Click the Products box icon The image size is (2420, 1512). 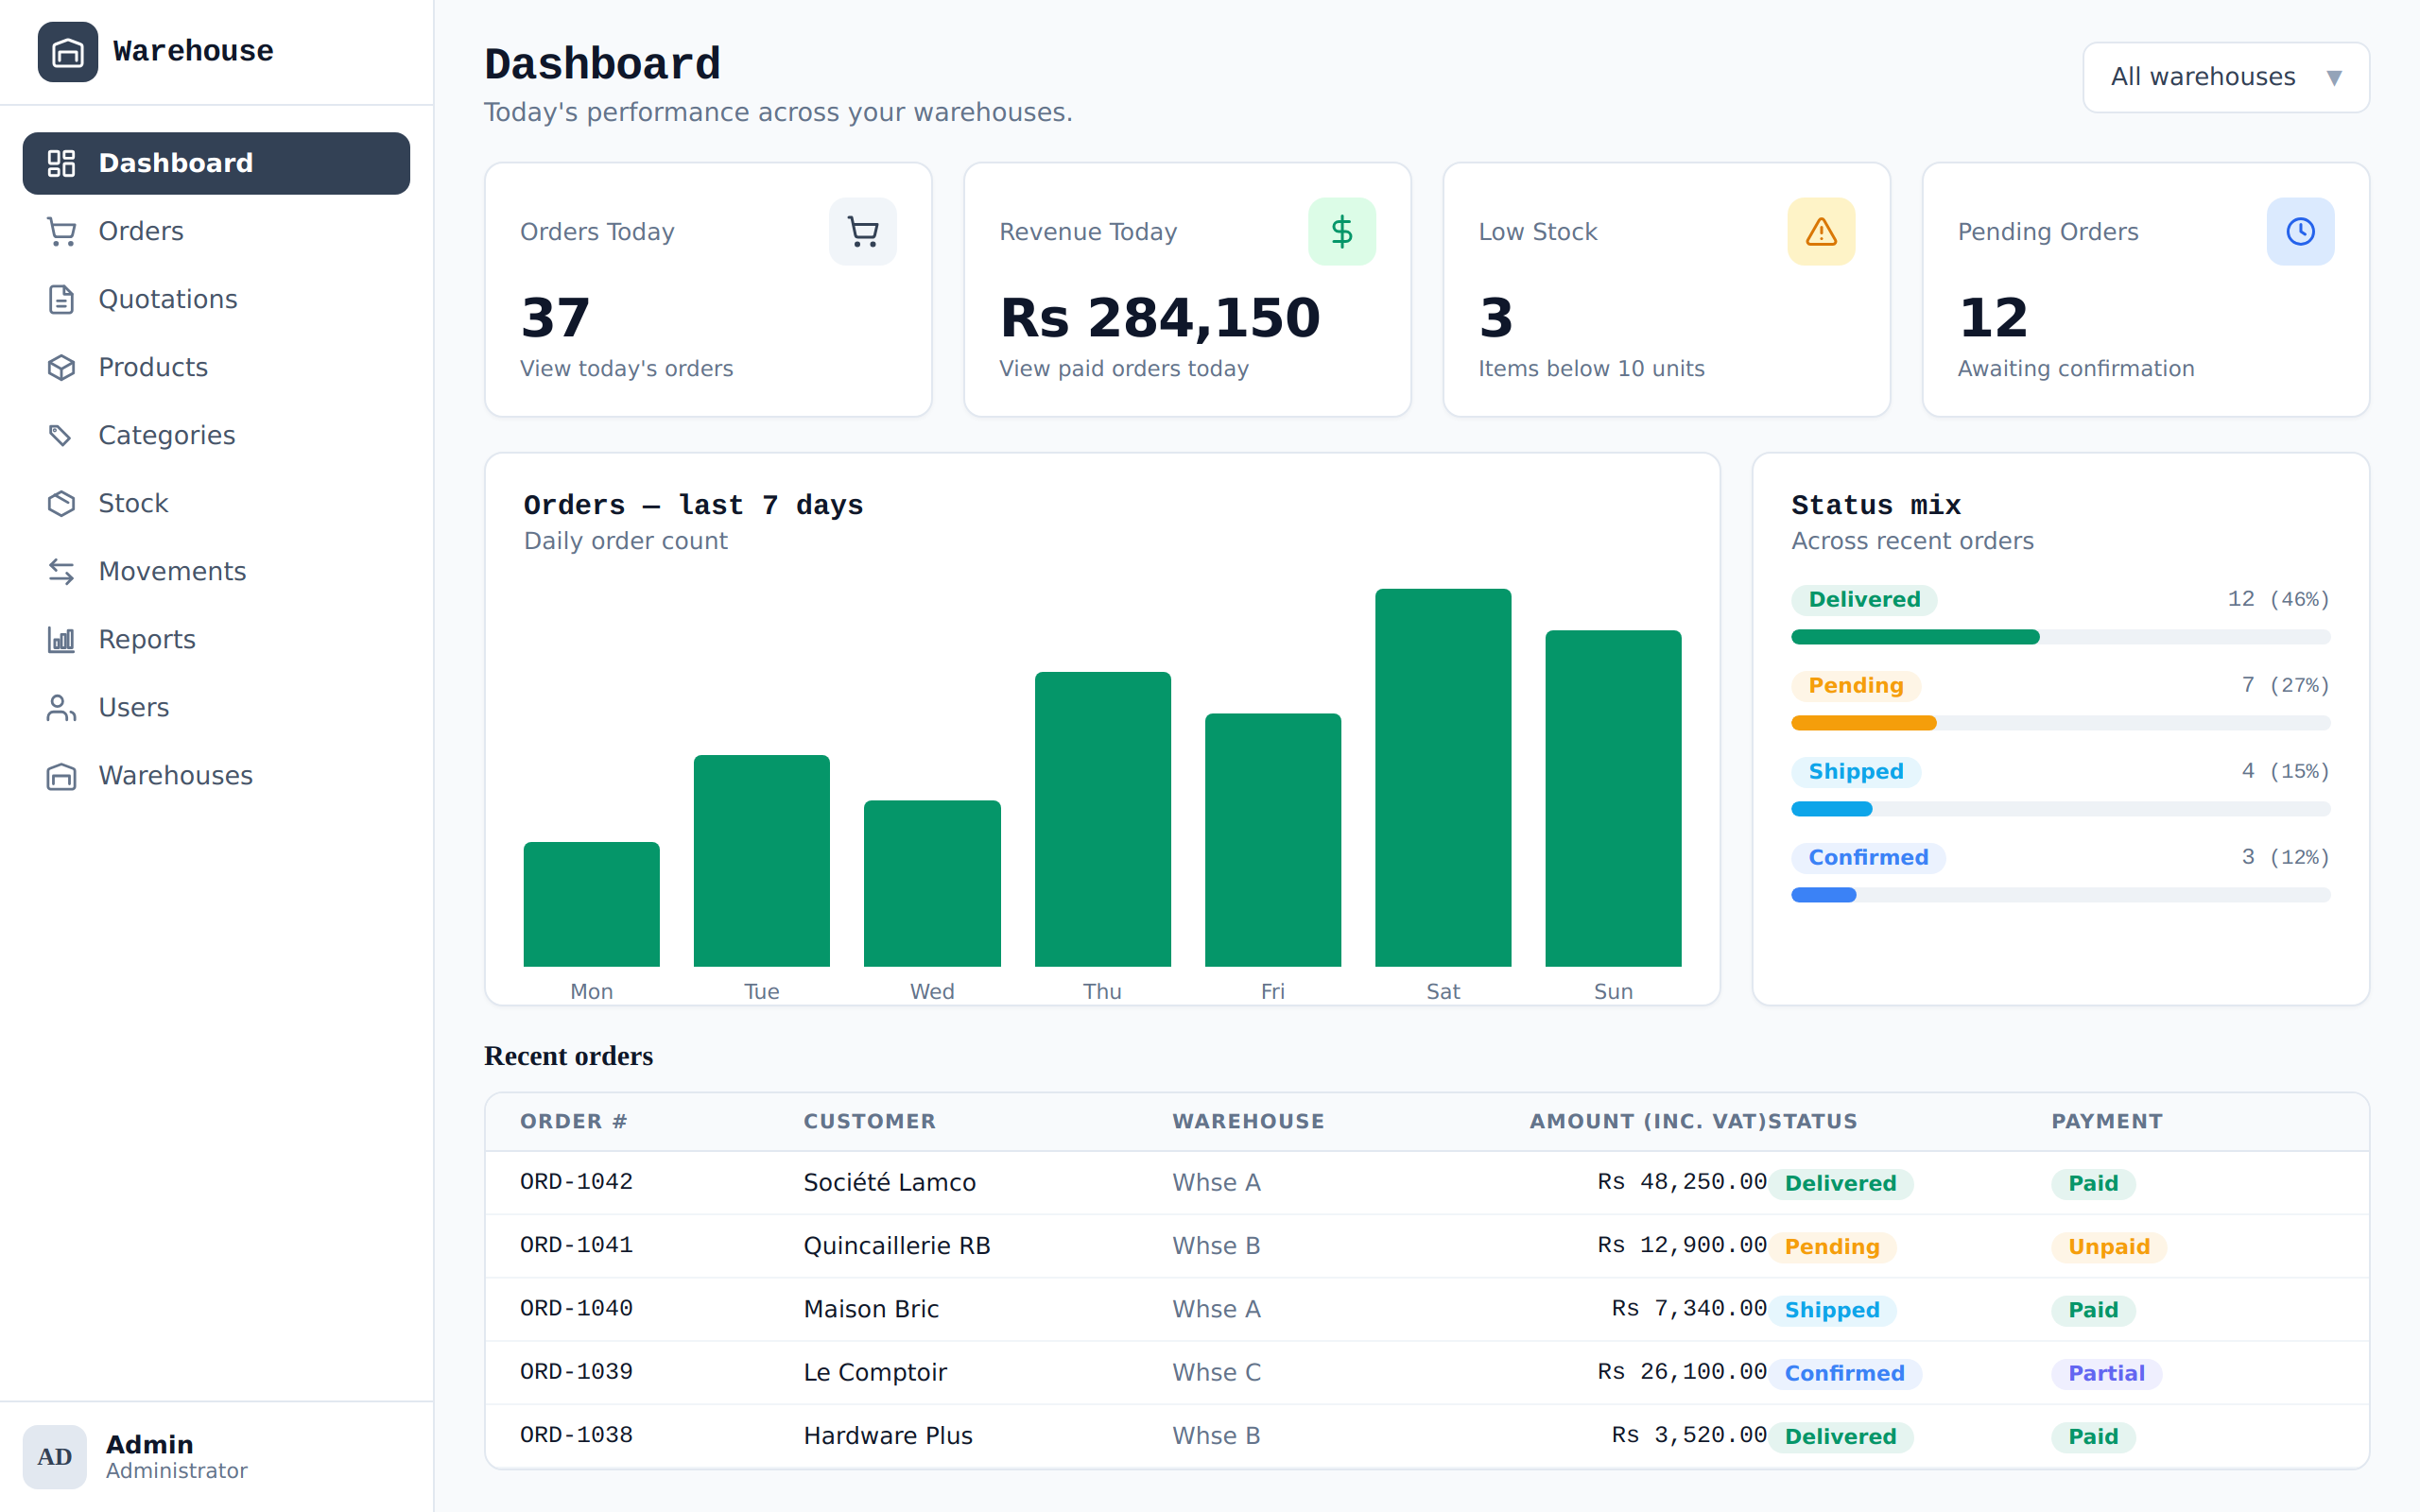coord(62,367)
